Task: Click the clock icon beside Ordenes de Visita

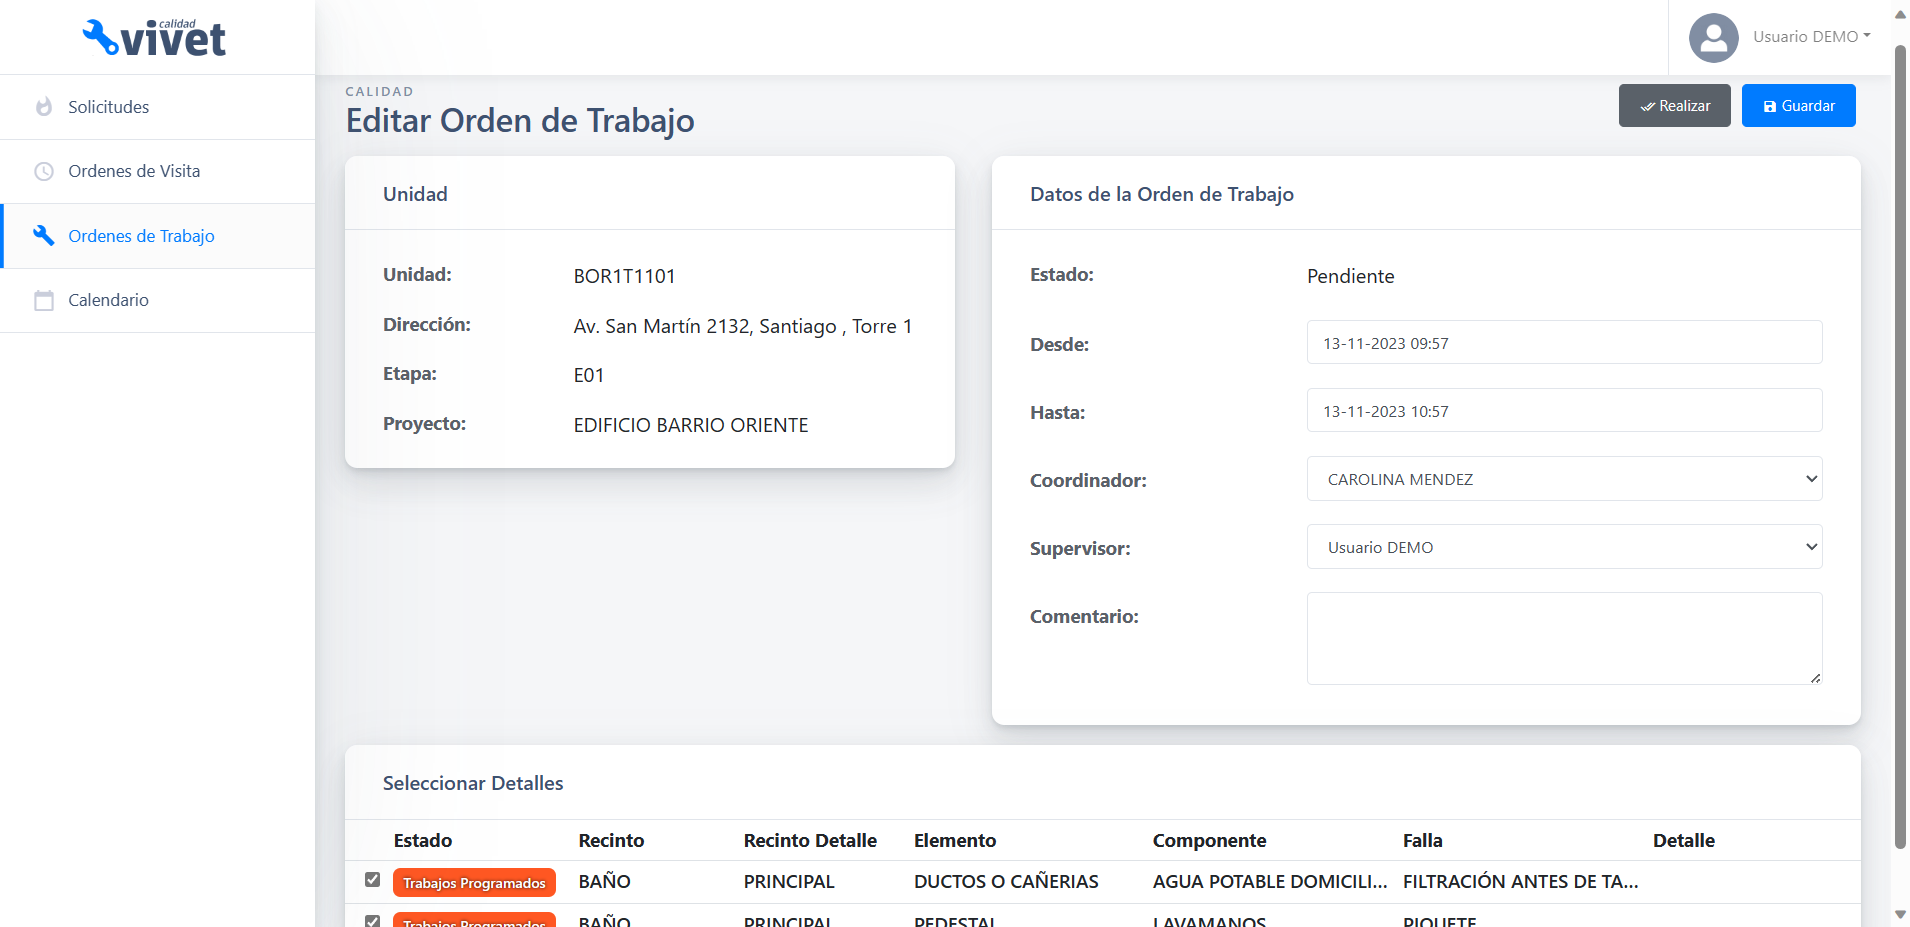Action: point(44,171)
